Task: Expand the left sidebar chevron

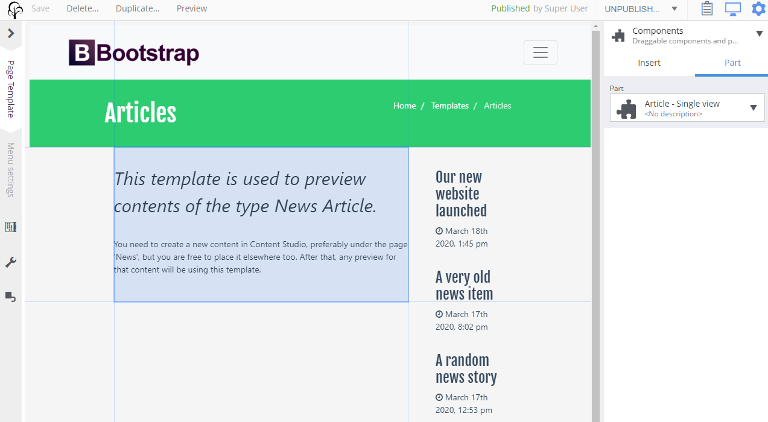Action: (11, 33)
